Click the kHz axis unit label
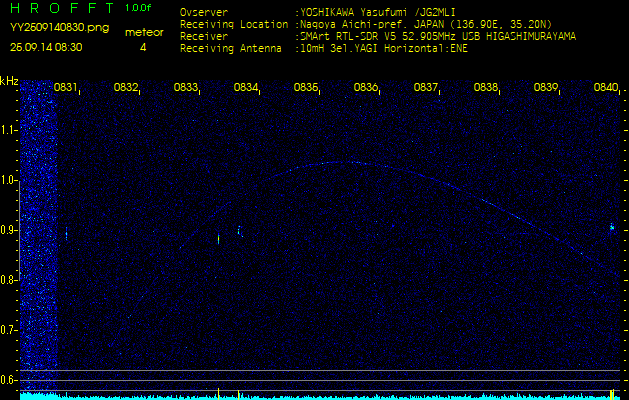The height and width of the screenshot is (400, 629). (x=9, y=81)
